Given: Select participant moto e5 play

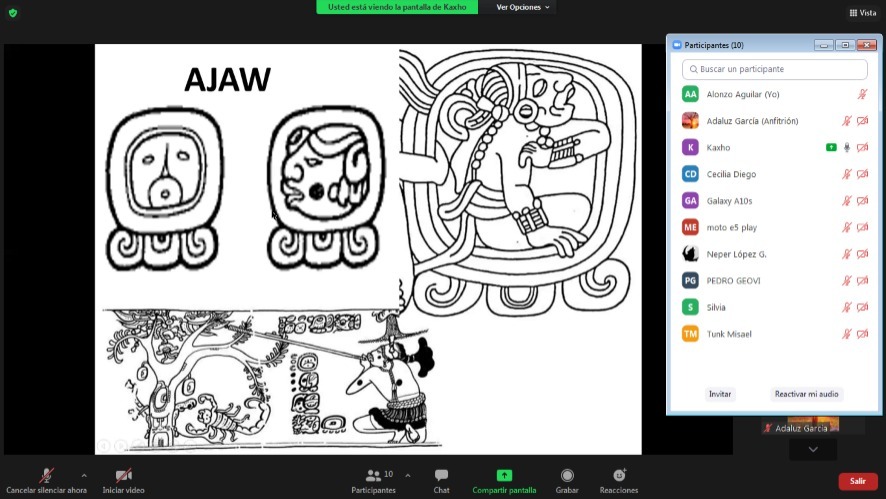Looking at the screenshot, I should click(774, 227).
